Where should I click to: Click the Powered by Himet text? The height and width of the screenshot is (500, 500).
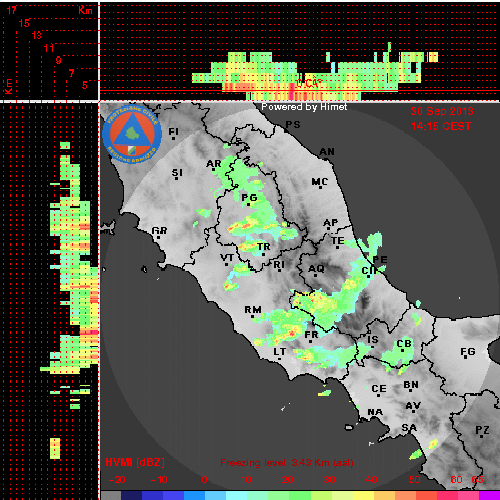click(x=304, y=107)
